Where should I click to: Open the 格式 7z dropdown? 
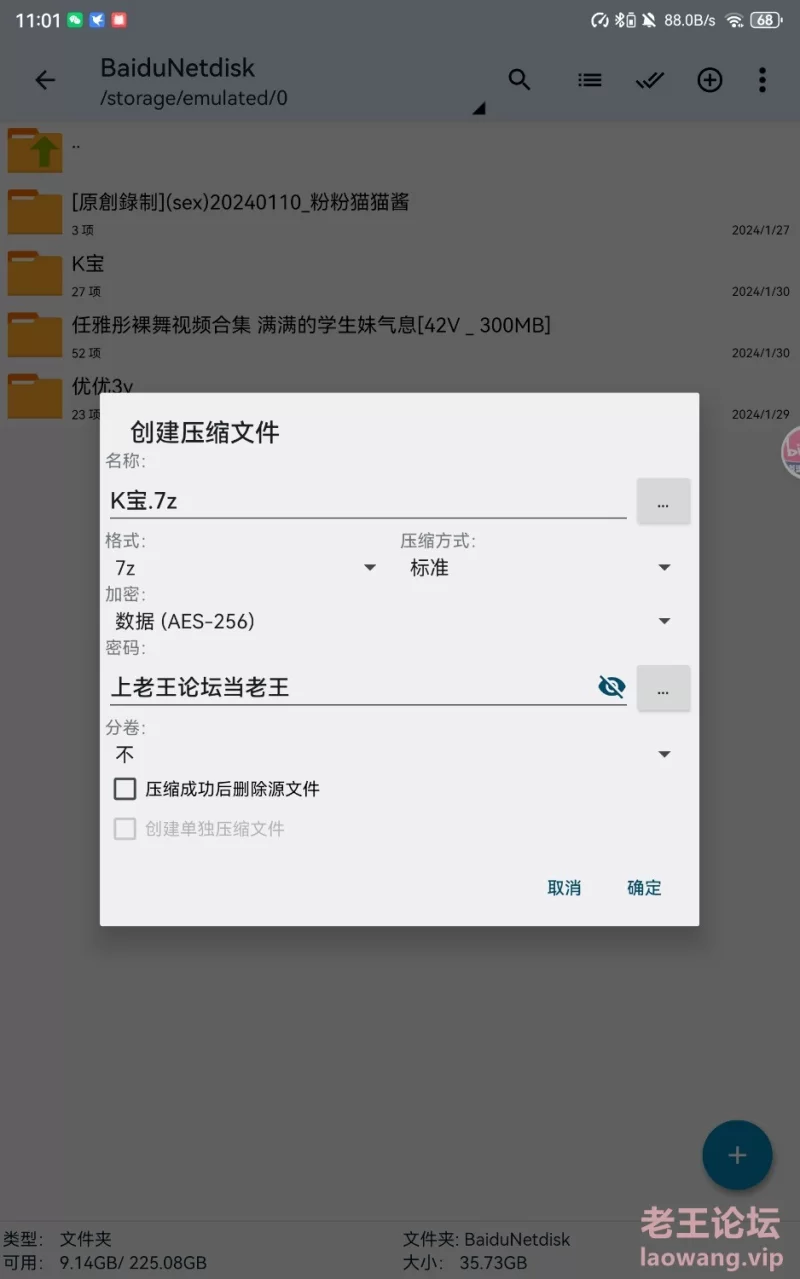245,567
